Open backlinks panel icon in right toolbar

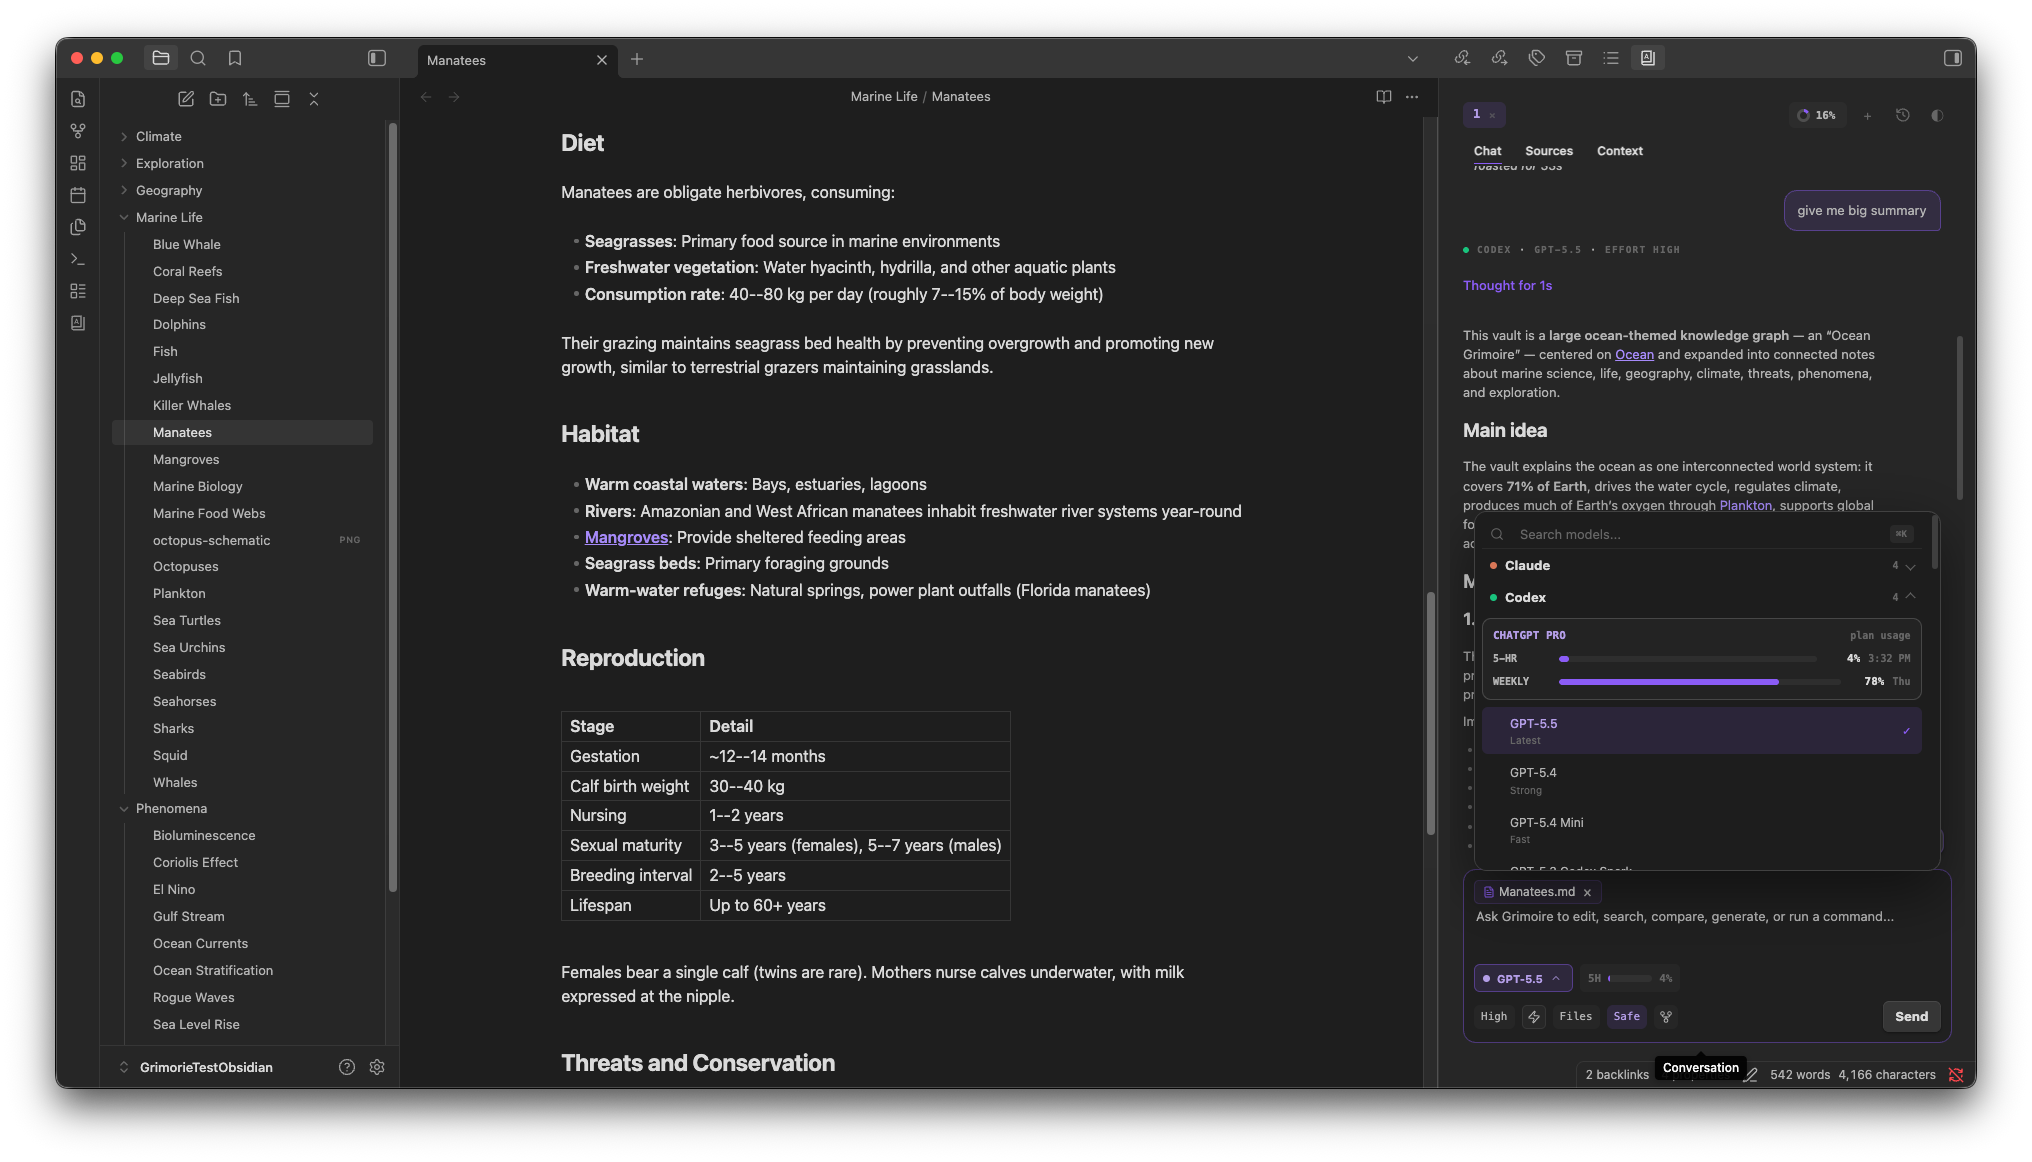[x=1462, y=58]
